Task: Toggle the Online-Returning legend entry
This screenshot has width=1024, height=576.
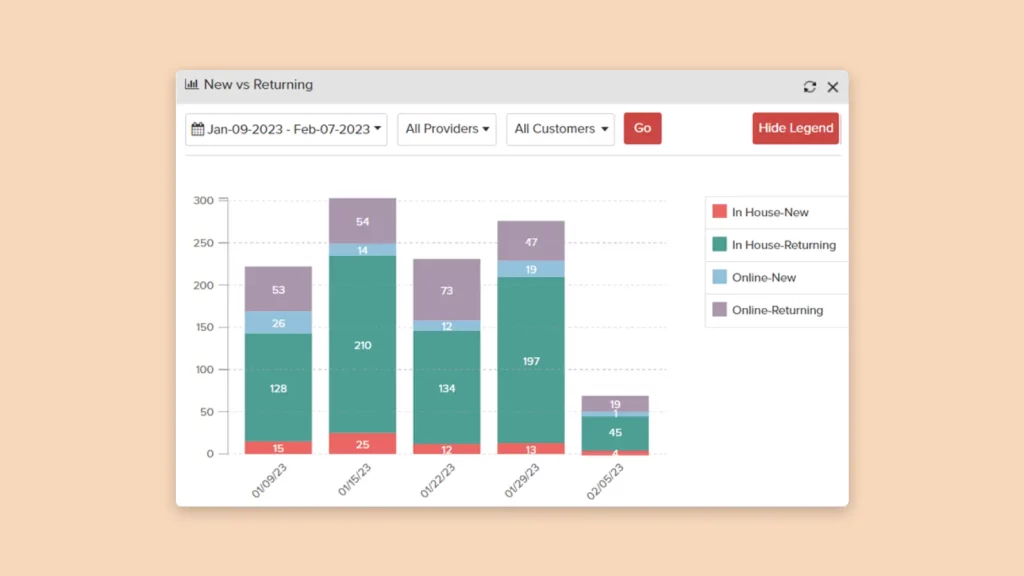Action: (x=776, y=310)
